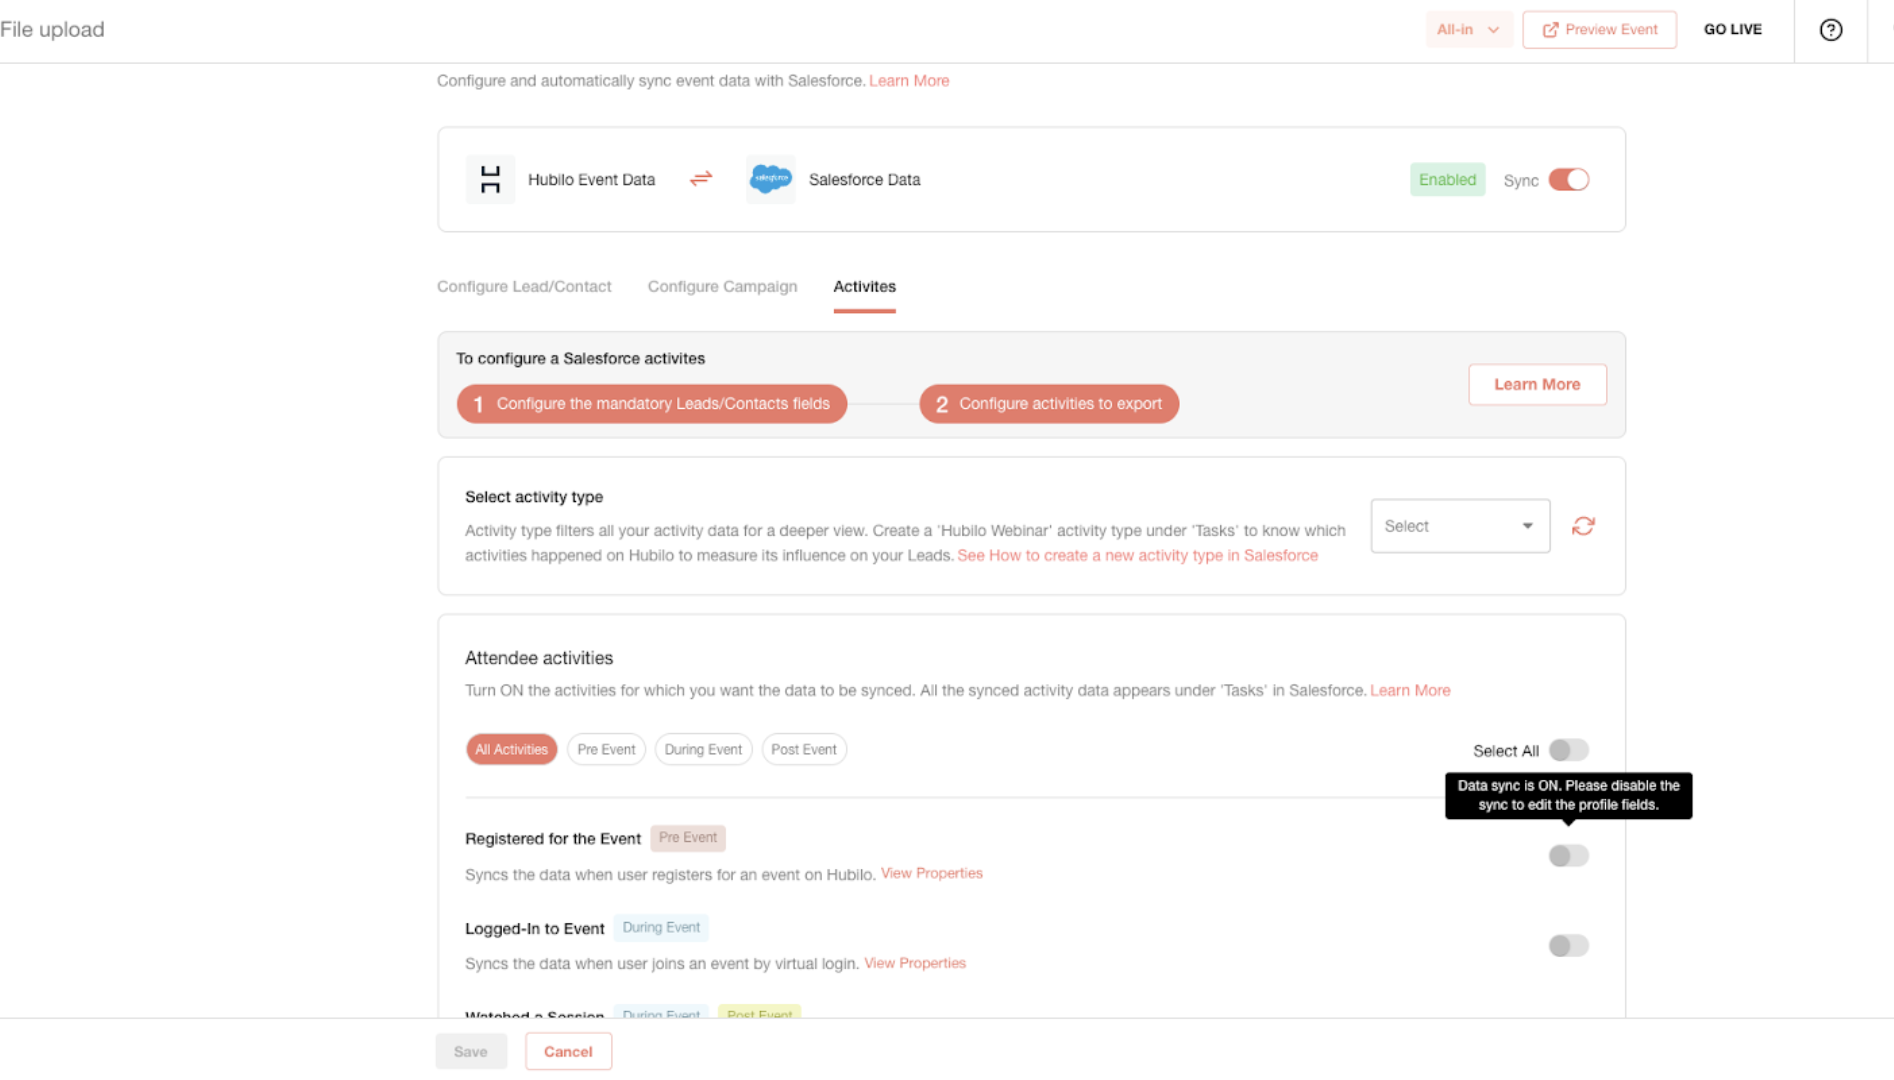
Task: Click the GO LIVE button
Action: point(1732,30)
